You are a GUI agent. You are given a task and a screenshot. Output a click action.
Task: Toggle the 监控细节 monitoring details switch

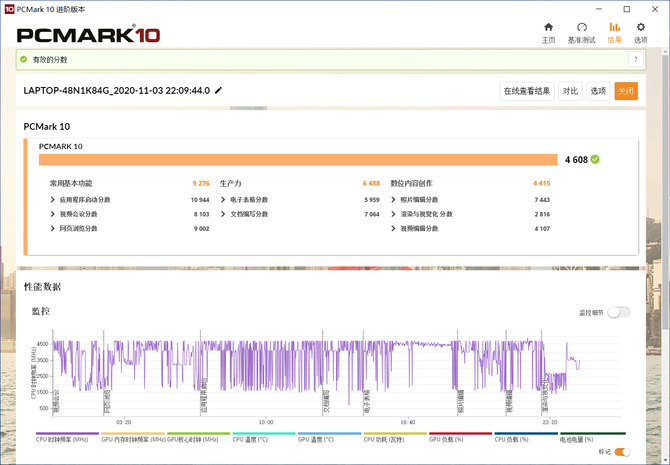tap(618, 312)
